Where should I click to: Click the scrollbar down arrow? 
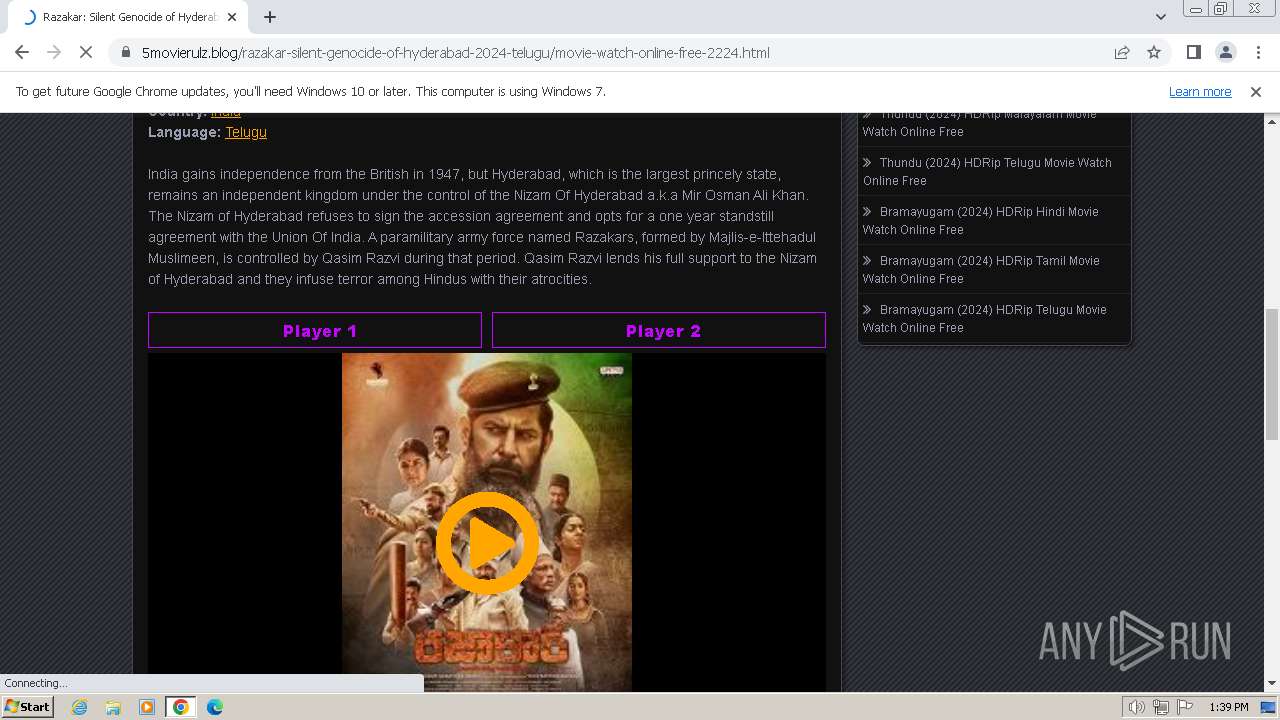pyautogui.click(x=1272, y=684)
